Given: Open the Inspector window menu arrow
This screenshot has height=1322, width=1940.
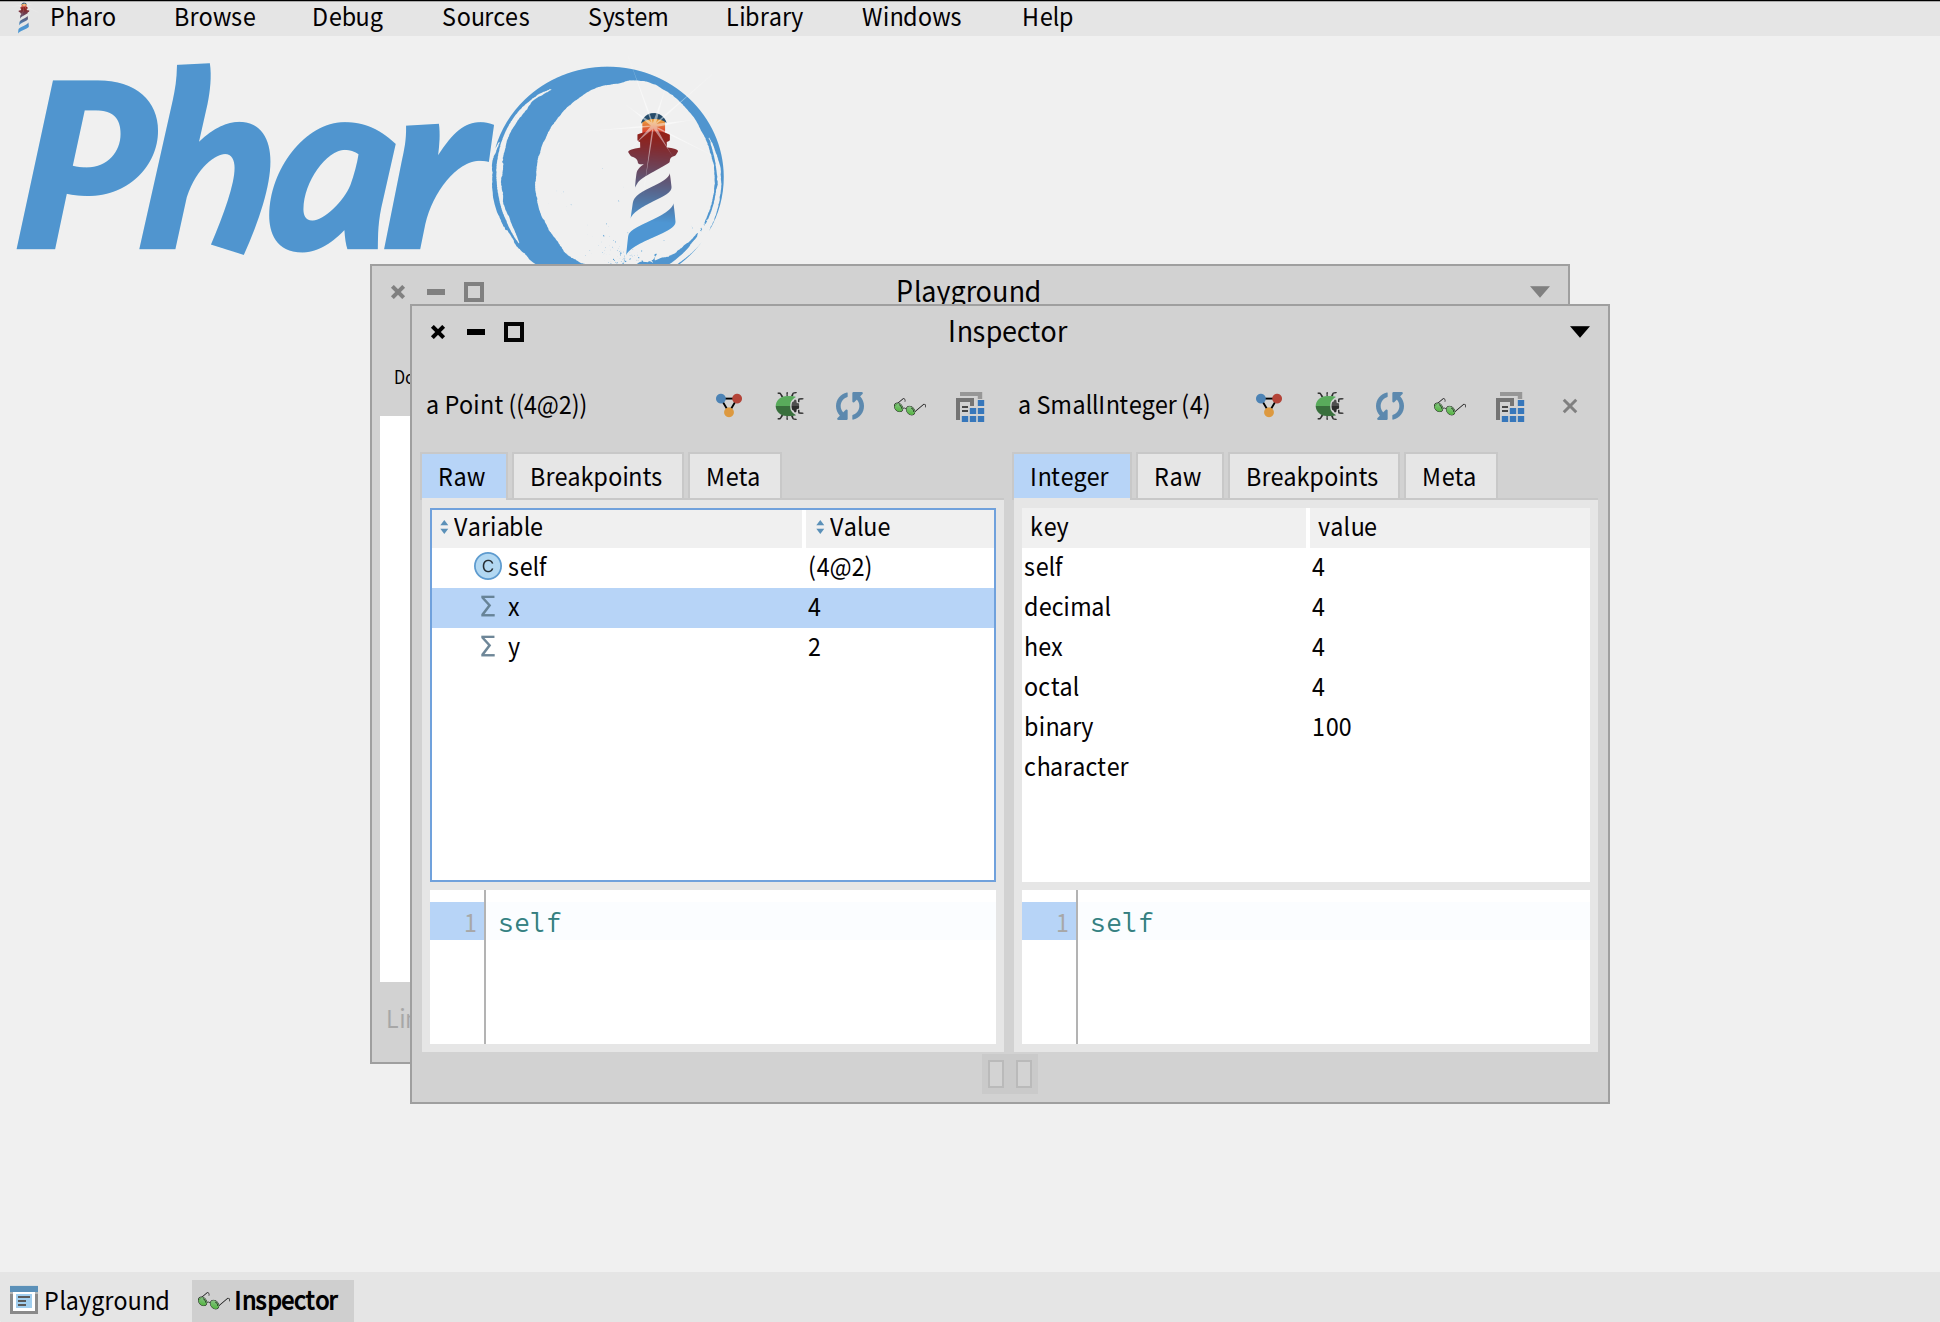Looking at the screenshot, I should tap(1580, 332).
